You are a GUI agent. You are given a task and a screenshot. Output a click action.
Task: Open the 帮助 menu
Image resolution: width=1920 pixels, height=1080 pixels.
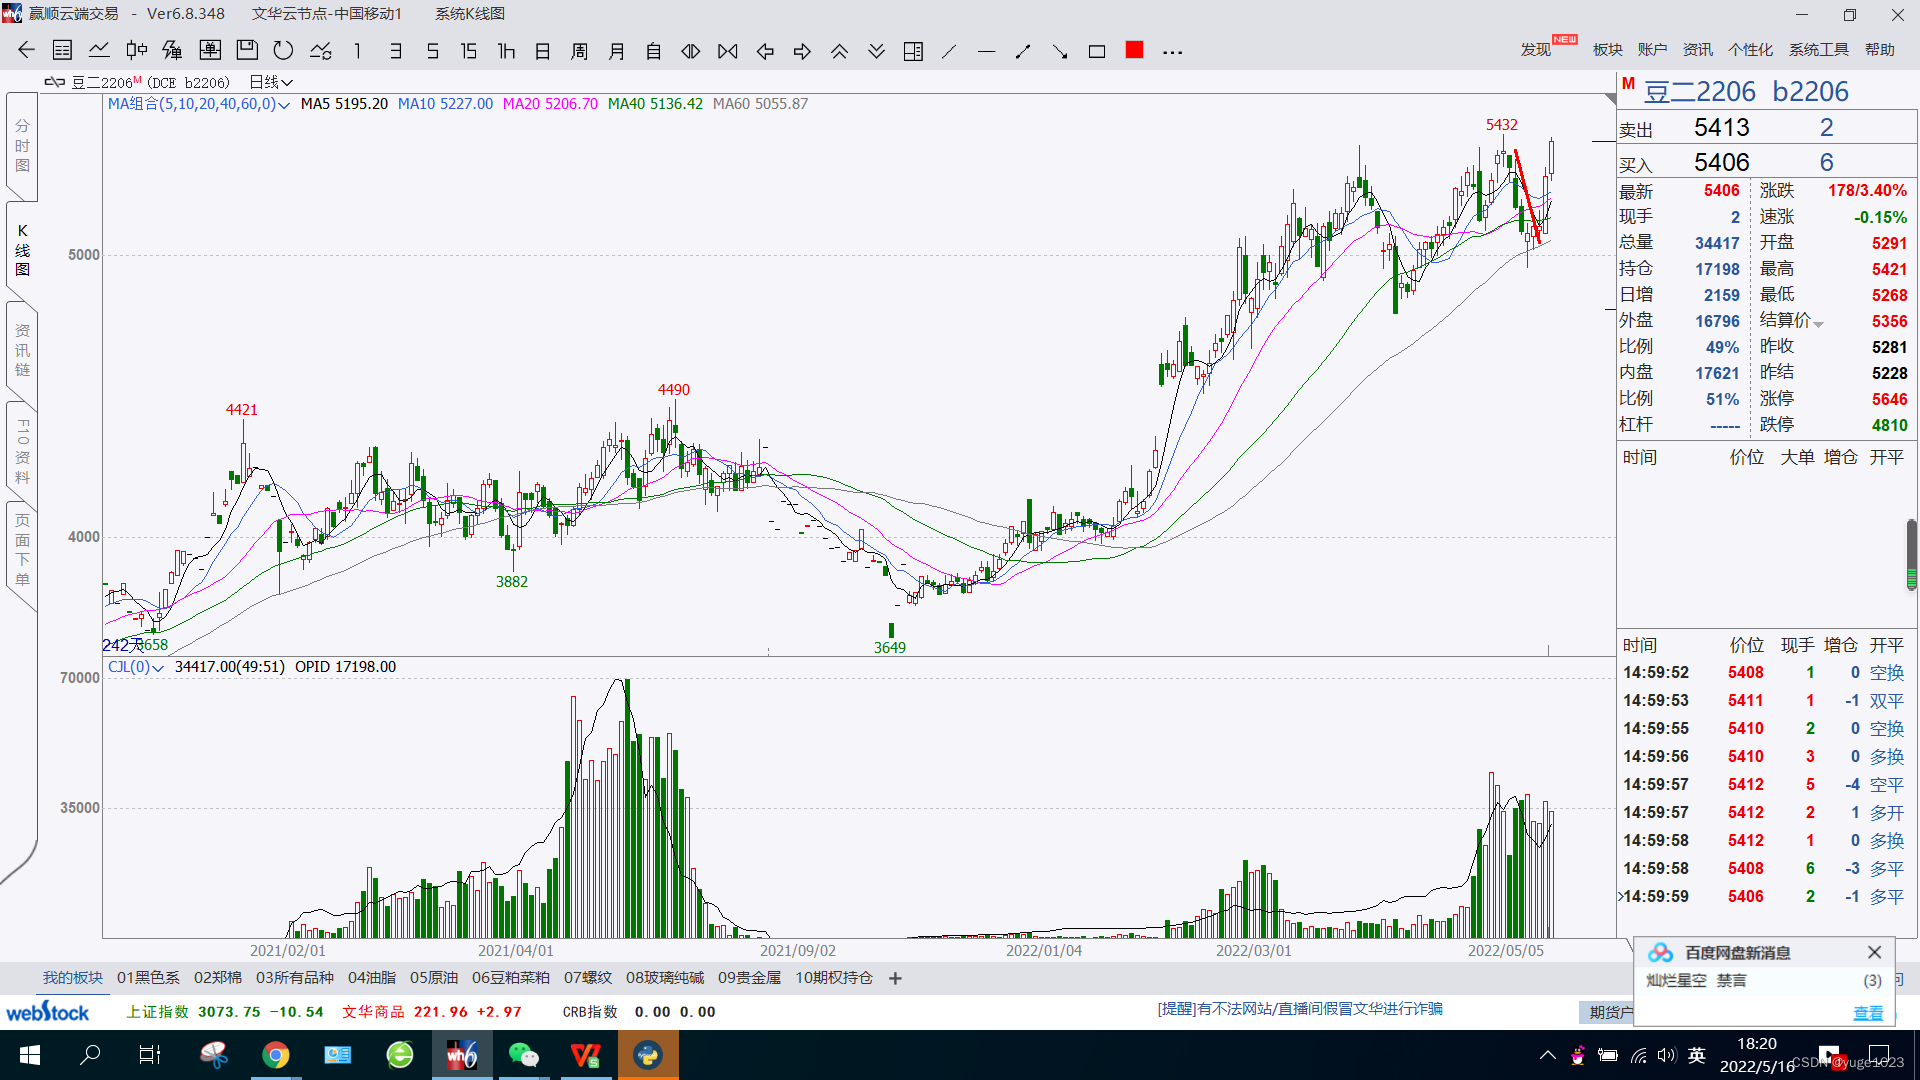click(x=1879, y=50)
